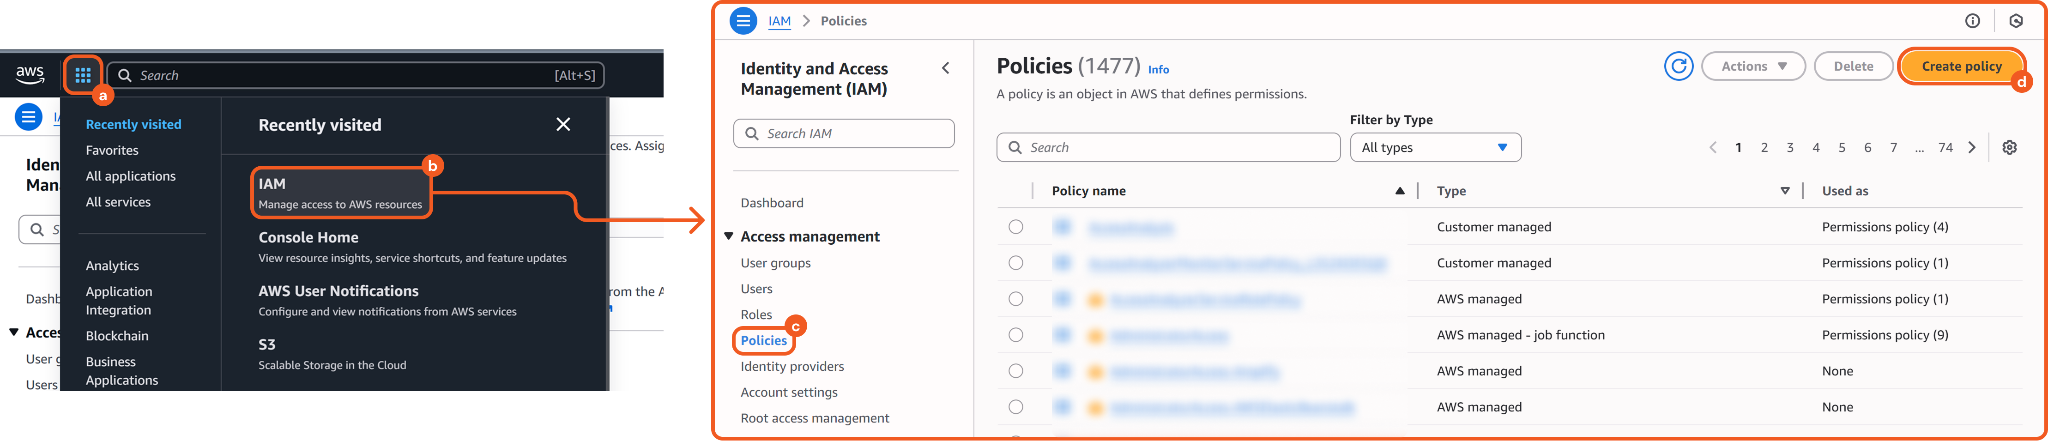Collapse the Access management section
The height and width of the screenshot is (441, 2048).
pos(729,237)
